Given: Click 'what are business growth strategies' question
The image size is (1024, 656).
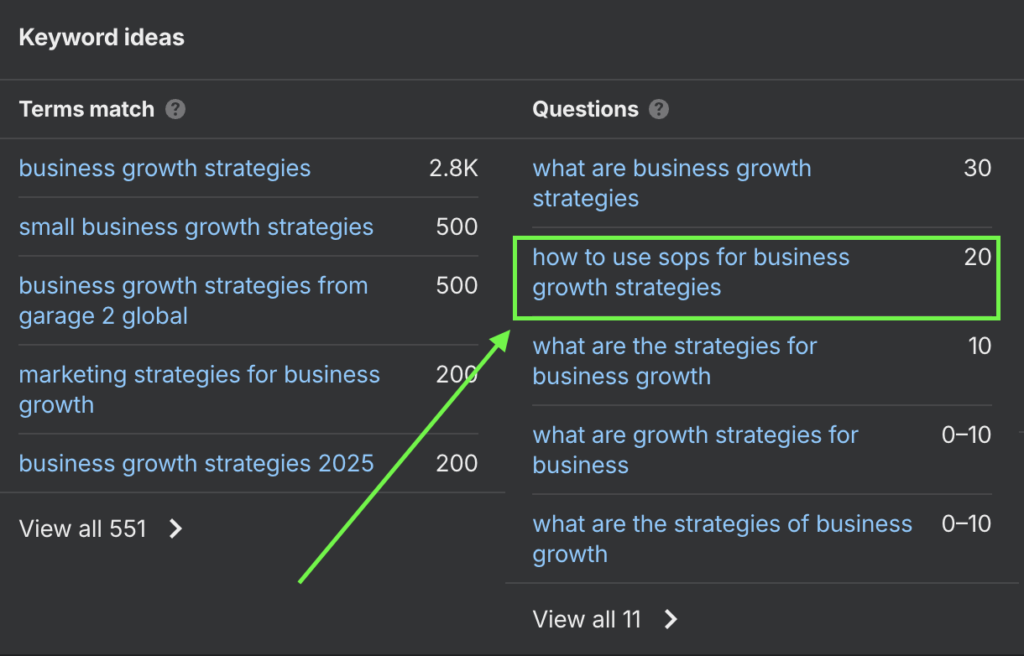Looking at the screenshot, I should [671, 183].
